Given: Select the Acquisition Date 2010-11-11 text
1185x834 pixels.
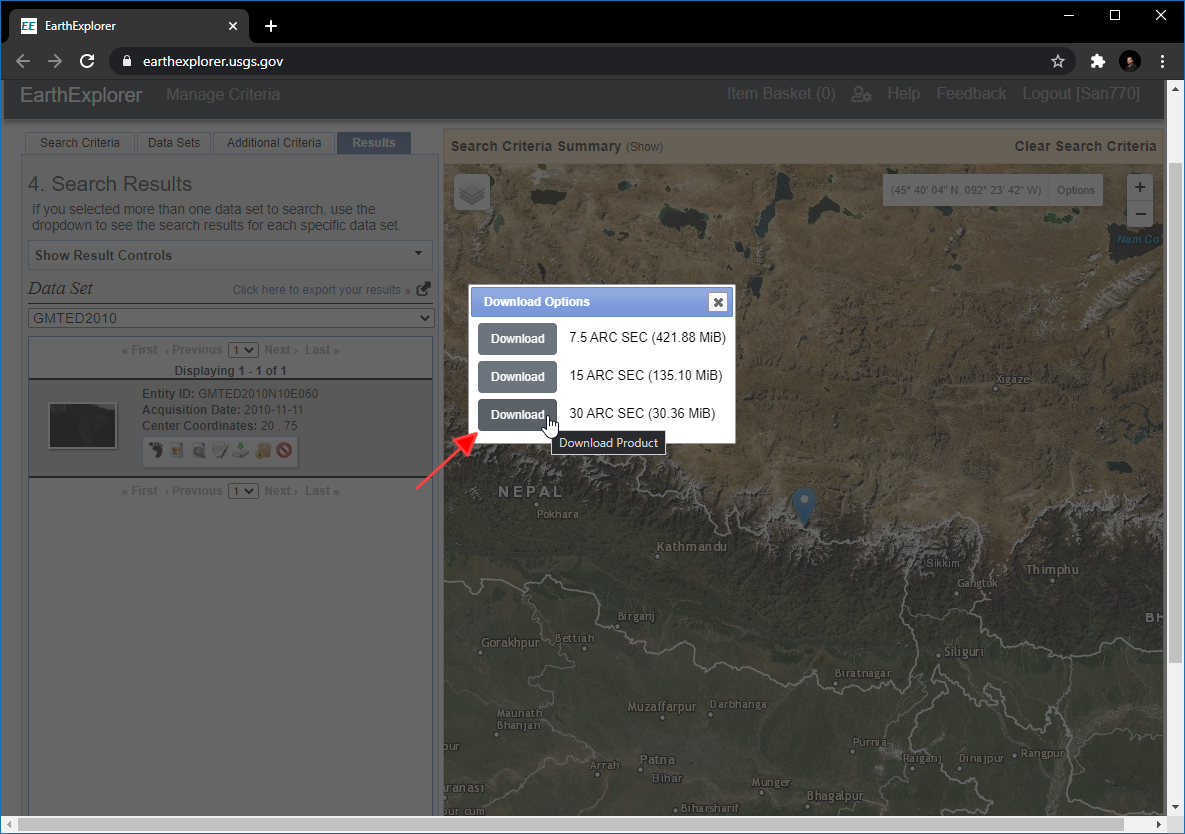Looking at the screenshot, I should click(x=222, y=409).
